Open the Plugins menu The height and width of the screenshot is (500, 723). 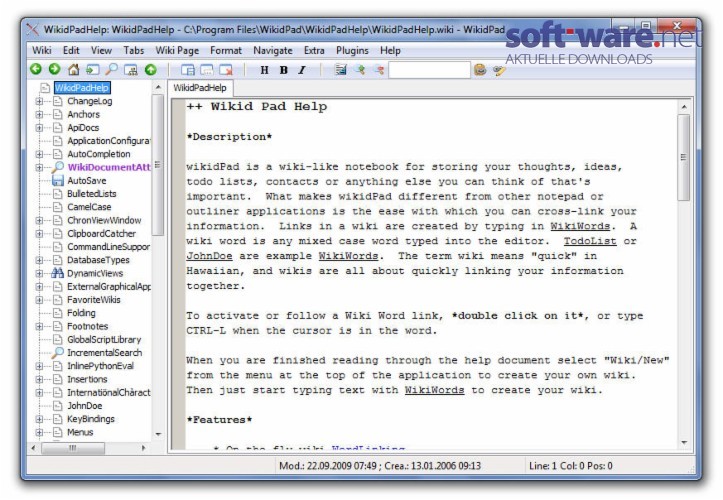click(x=352, y=50)
